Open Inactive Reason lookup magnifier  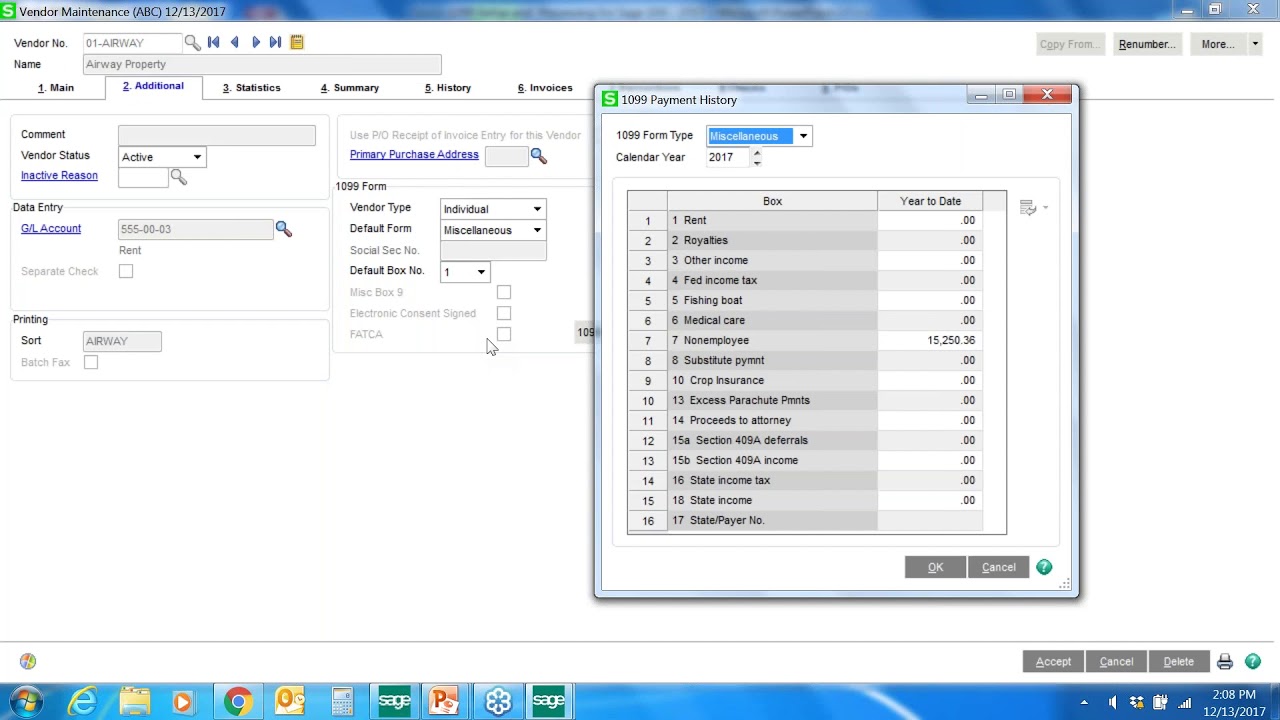coord(178,177)
